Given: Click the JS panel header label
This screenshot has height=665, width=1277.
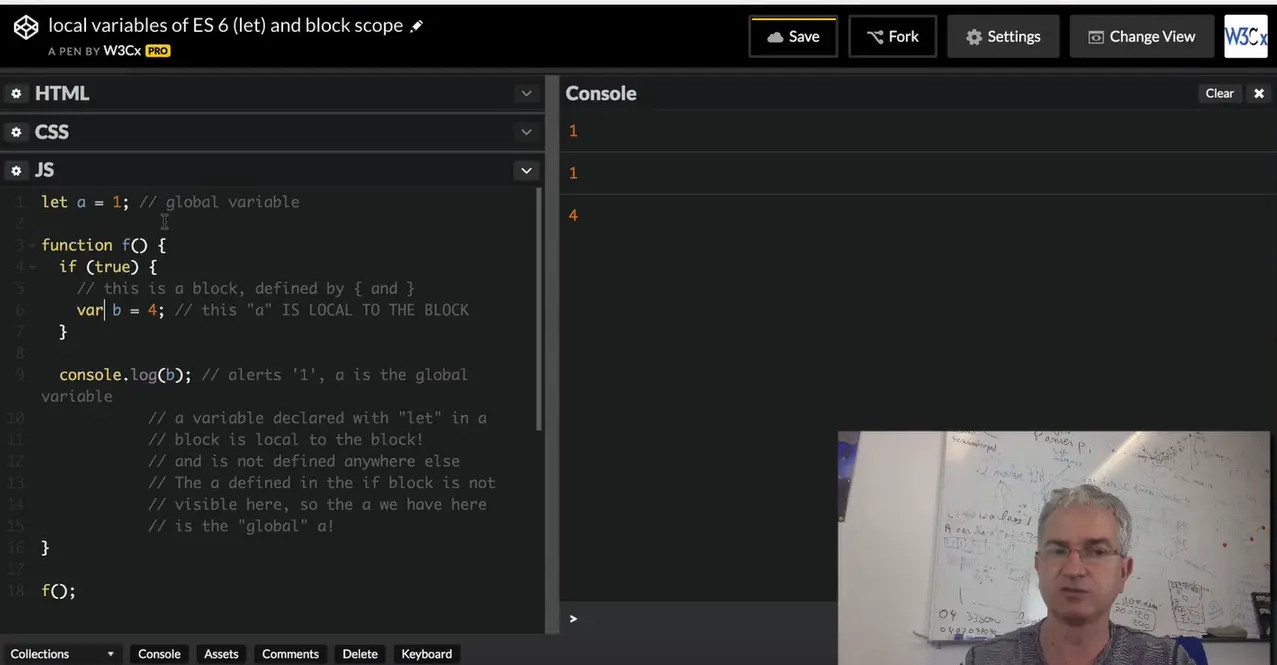Looking at the screenshot, I should point(45,170).
